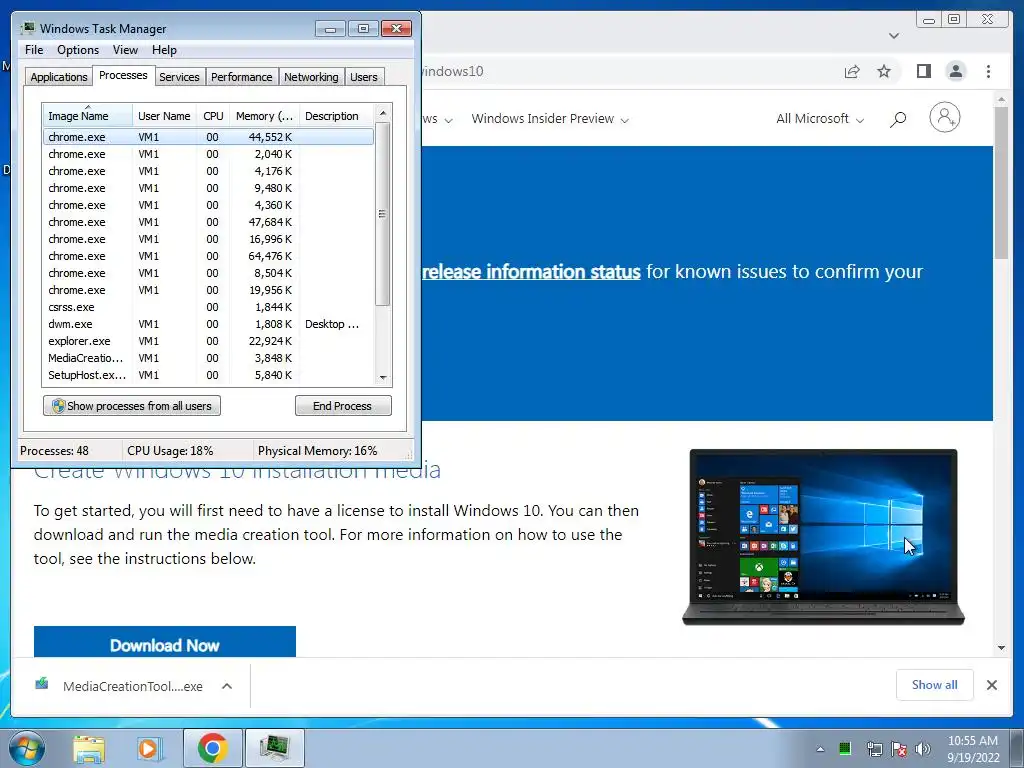Click the Chrome share page icon
Viewport: 1024px width, 768px height.
pyautogui.click(x=852, y=71)
